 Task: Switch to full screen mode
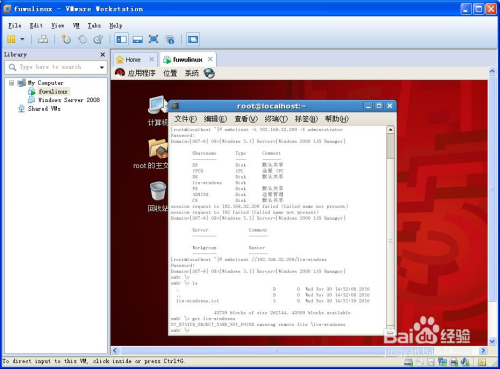pyautogui.click(x=153, y=39)
